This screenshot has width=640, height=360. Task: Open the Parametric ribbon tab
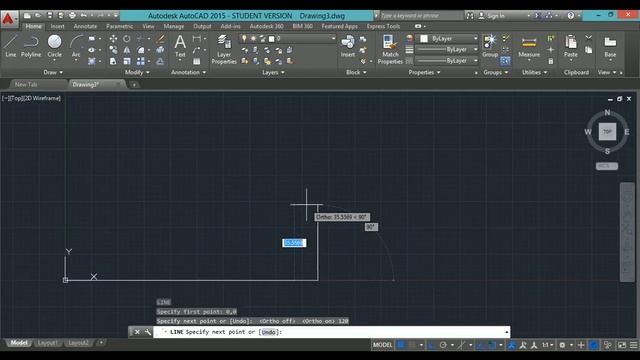[x=119, y=26]
